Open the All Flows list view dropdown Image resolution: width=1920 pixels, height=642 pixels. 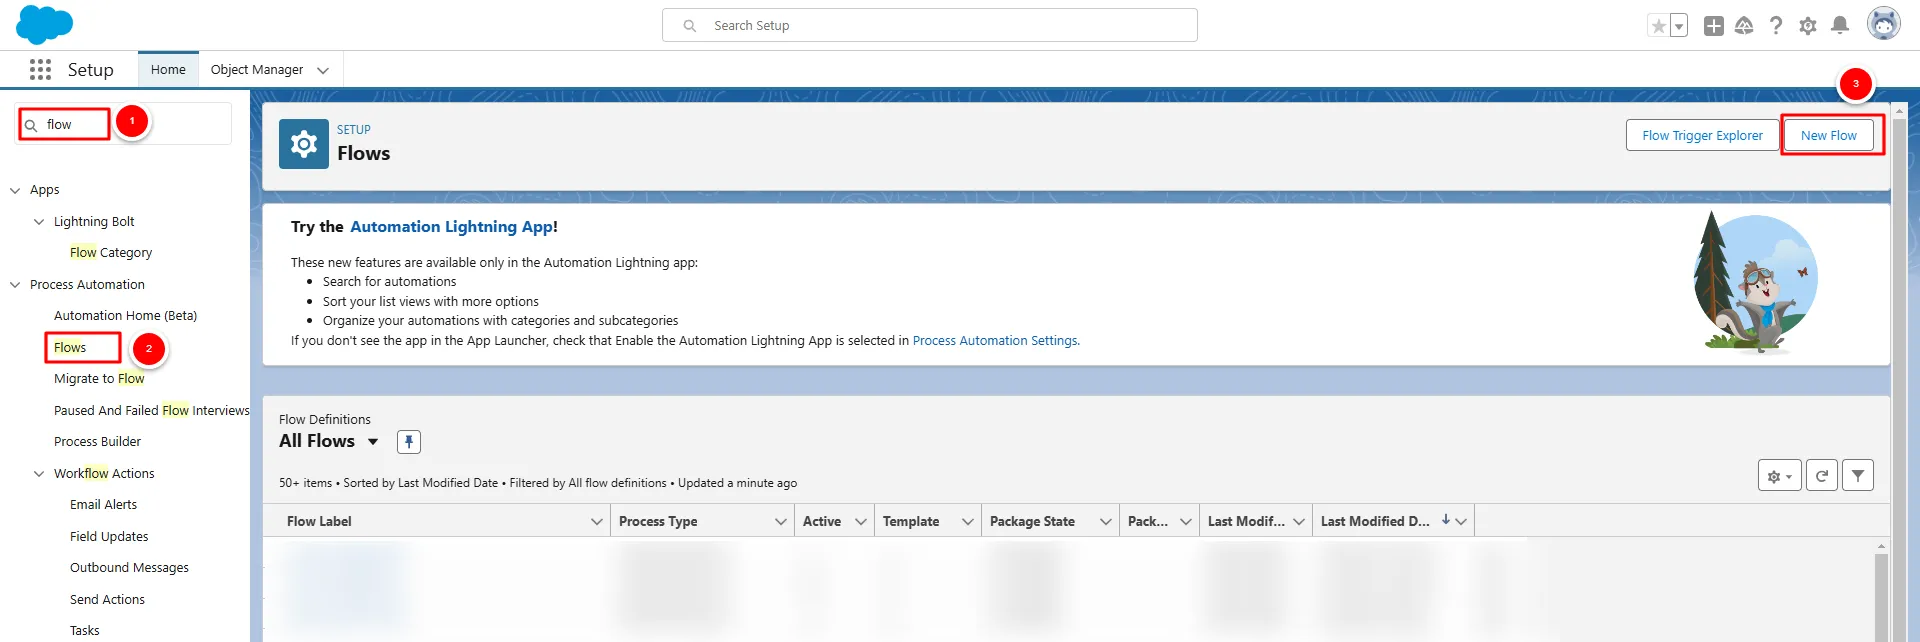click(x=373, y=442)
